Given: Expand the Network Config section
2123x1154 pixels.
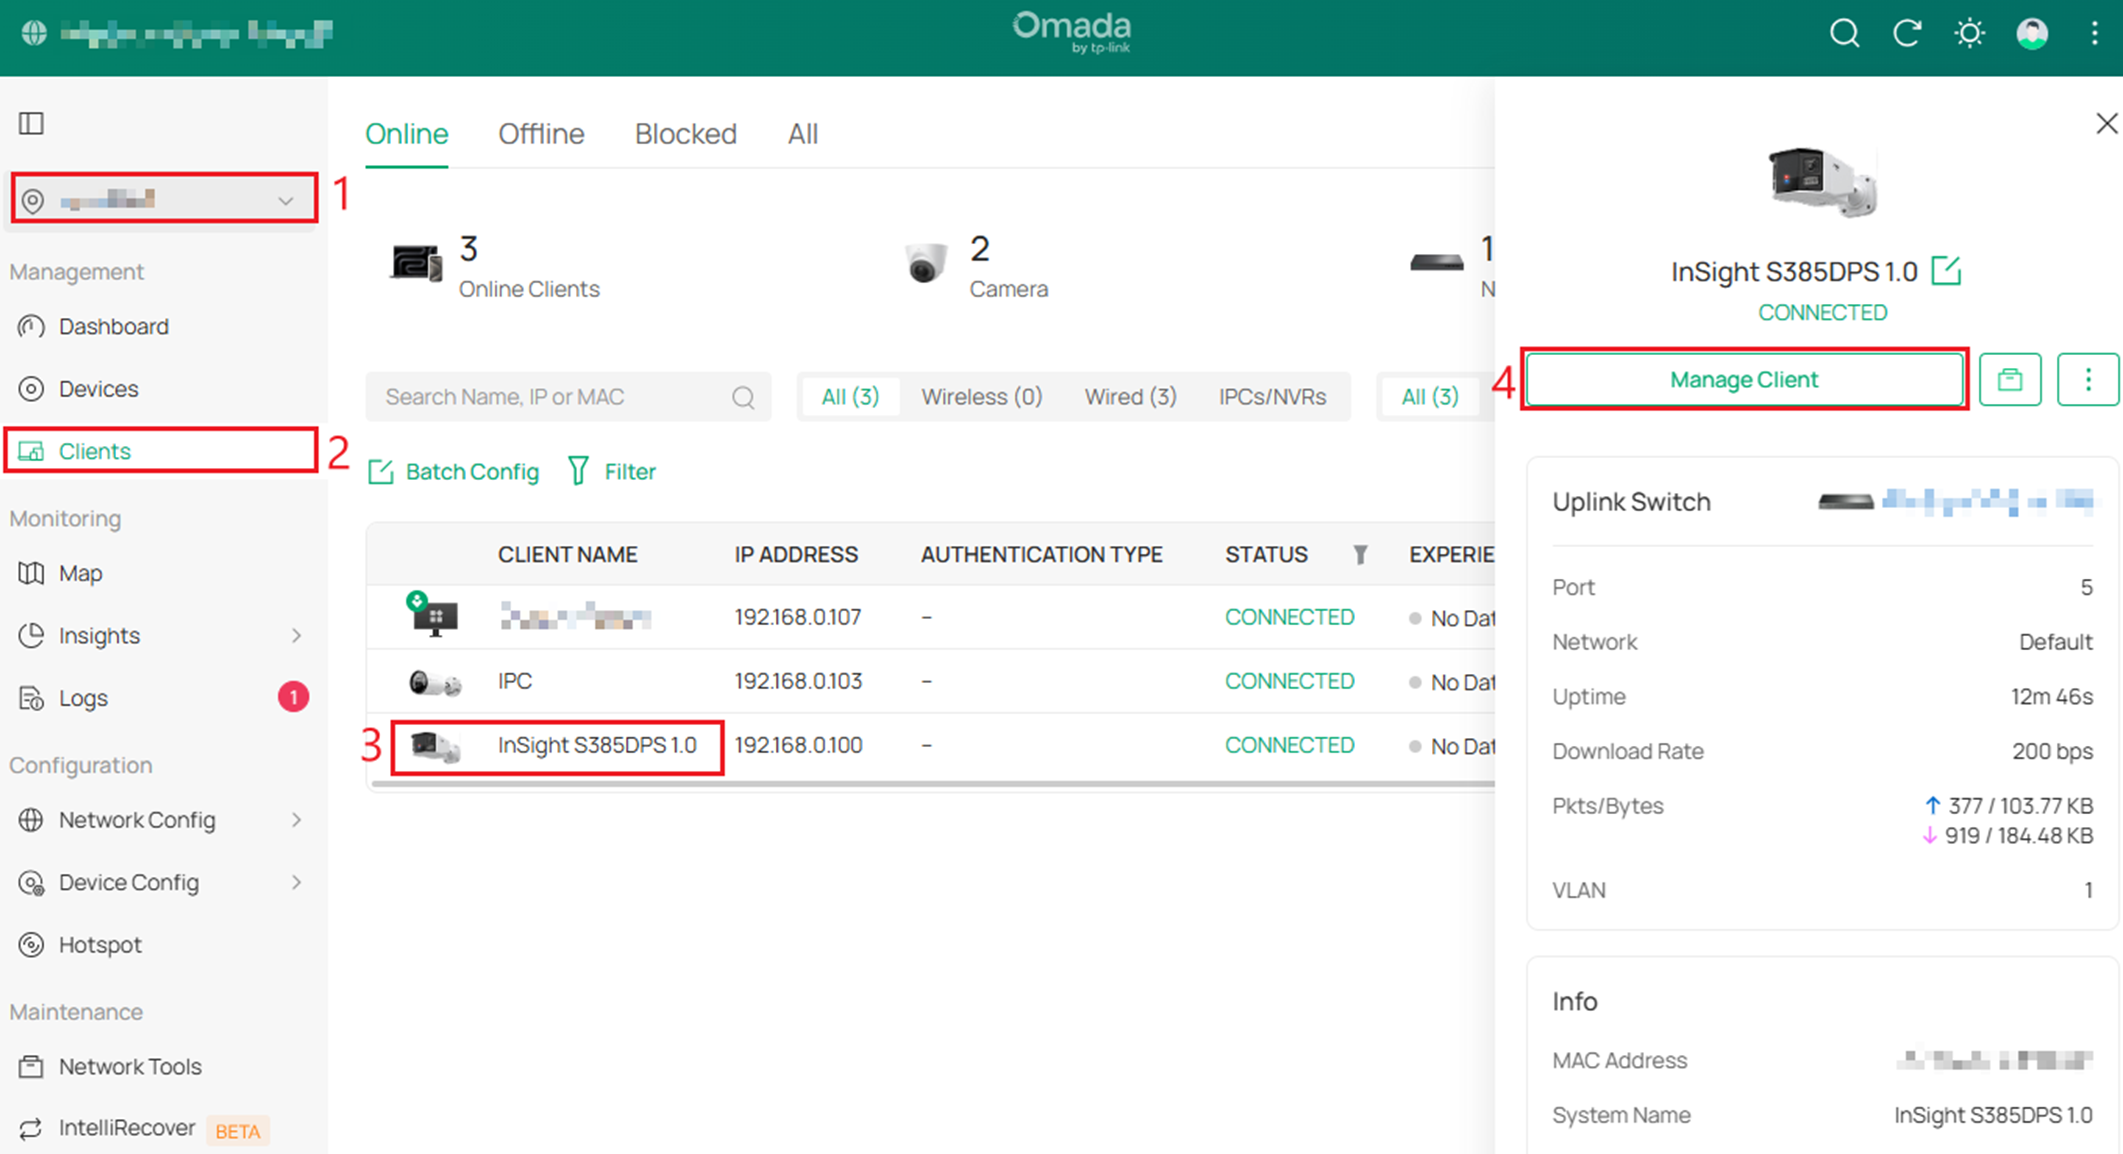Looking at the screenshot, I should (x=137, y=820).
